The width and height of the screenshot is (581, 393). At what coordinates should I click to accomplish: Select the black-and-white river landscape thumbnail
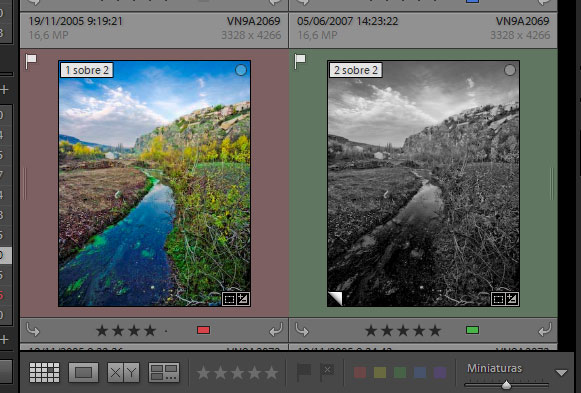point(424,184)
